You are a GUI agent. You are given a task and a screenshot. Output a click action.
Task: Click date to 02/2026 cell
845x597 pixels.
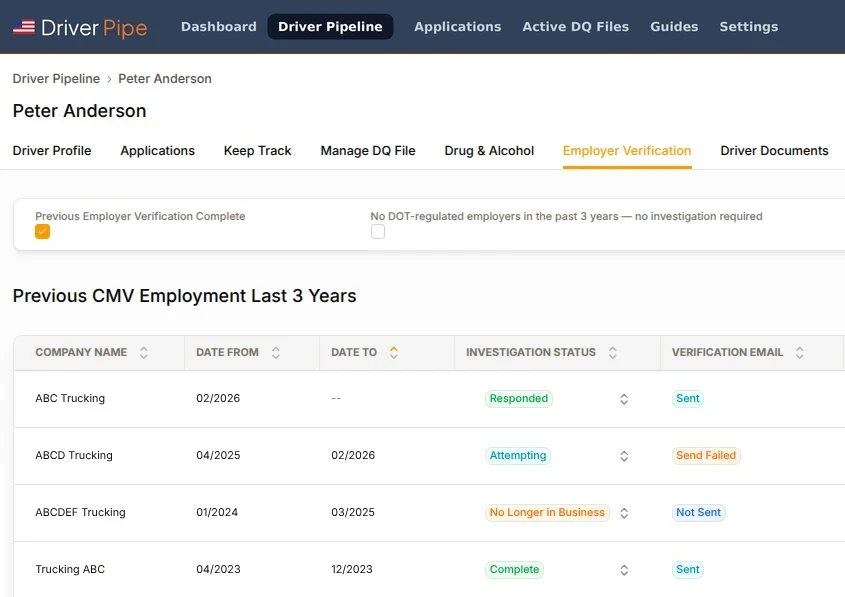pos(353,456)
